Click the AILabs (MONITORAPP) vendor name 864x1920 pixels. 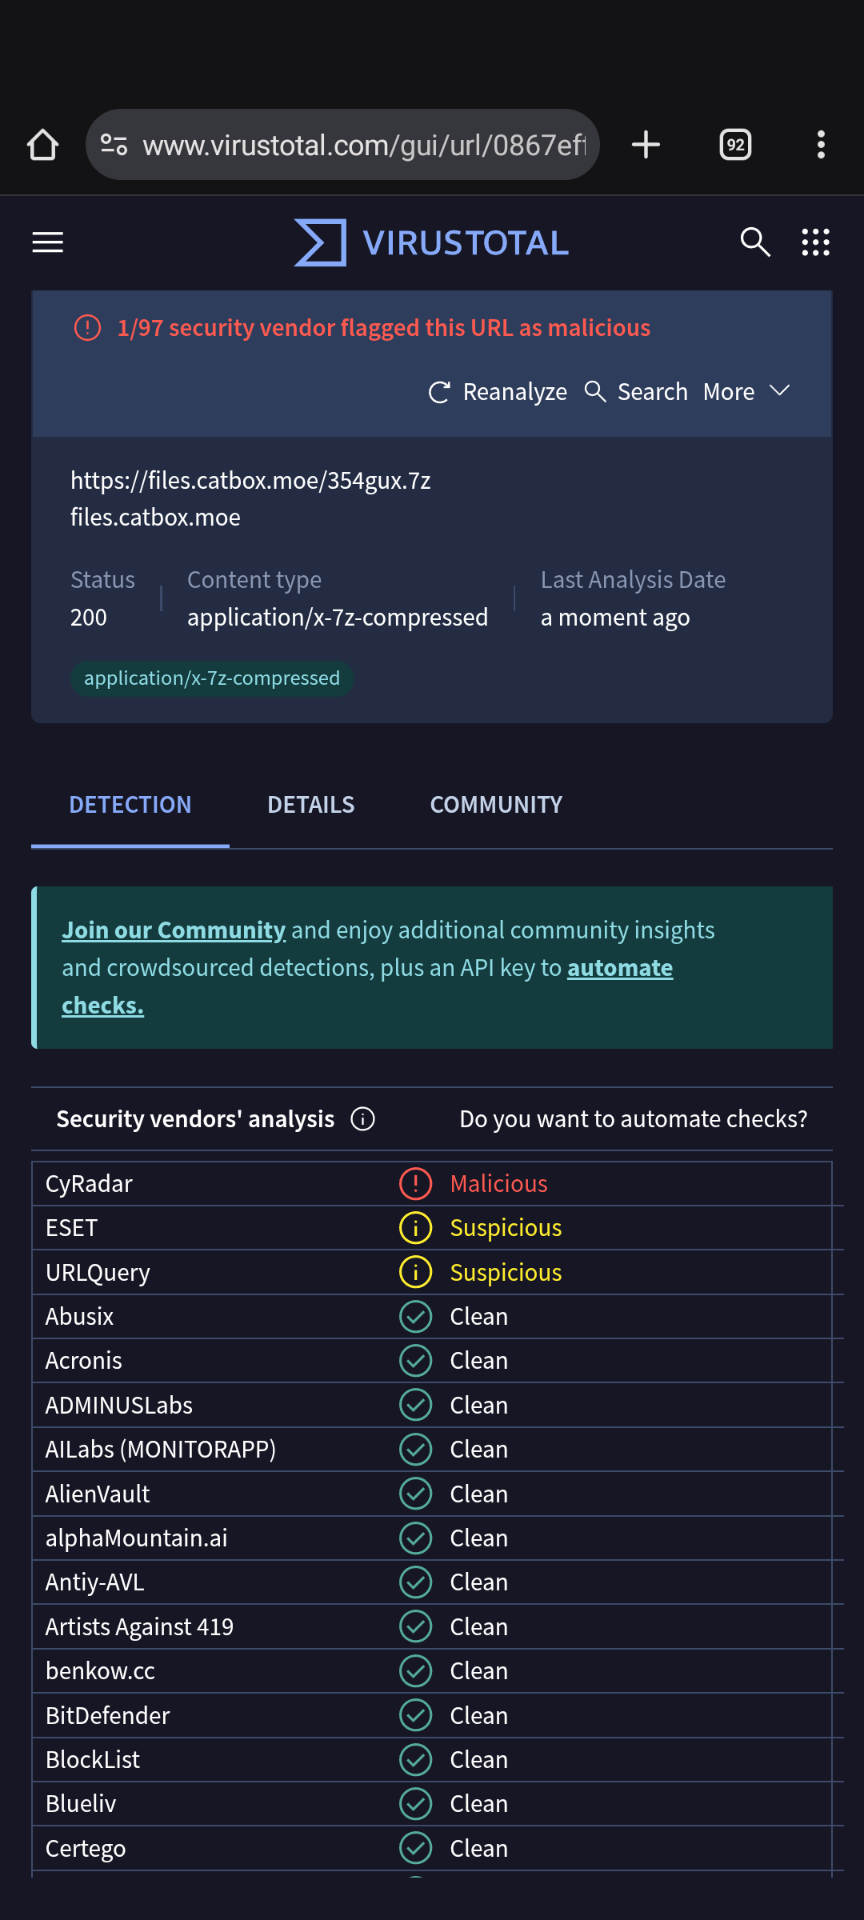coord(161,1450)
